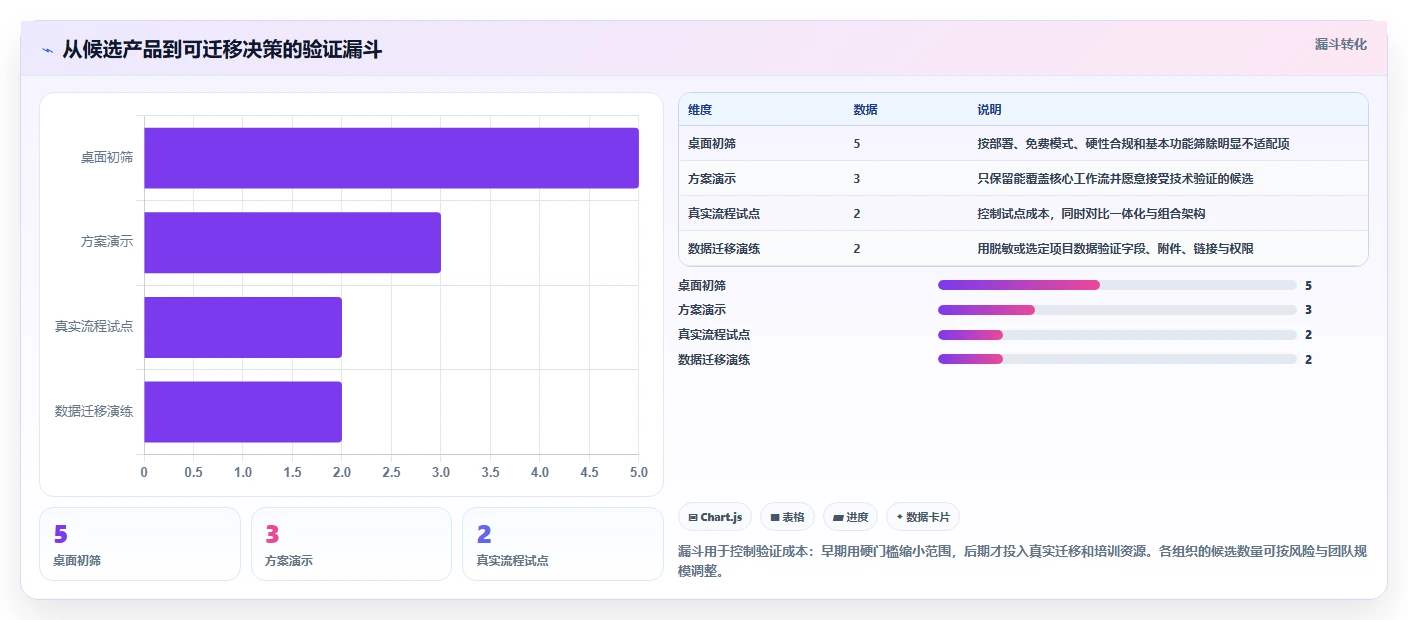Click the 真实流程试点 bar in chart
1408x620 pixels.
pos(243,327)
